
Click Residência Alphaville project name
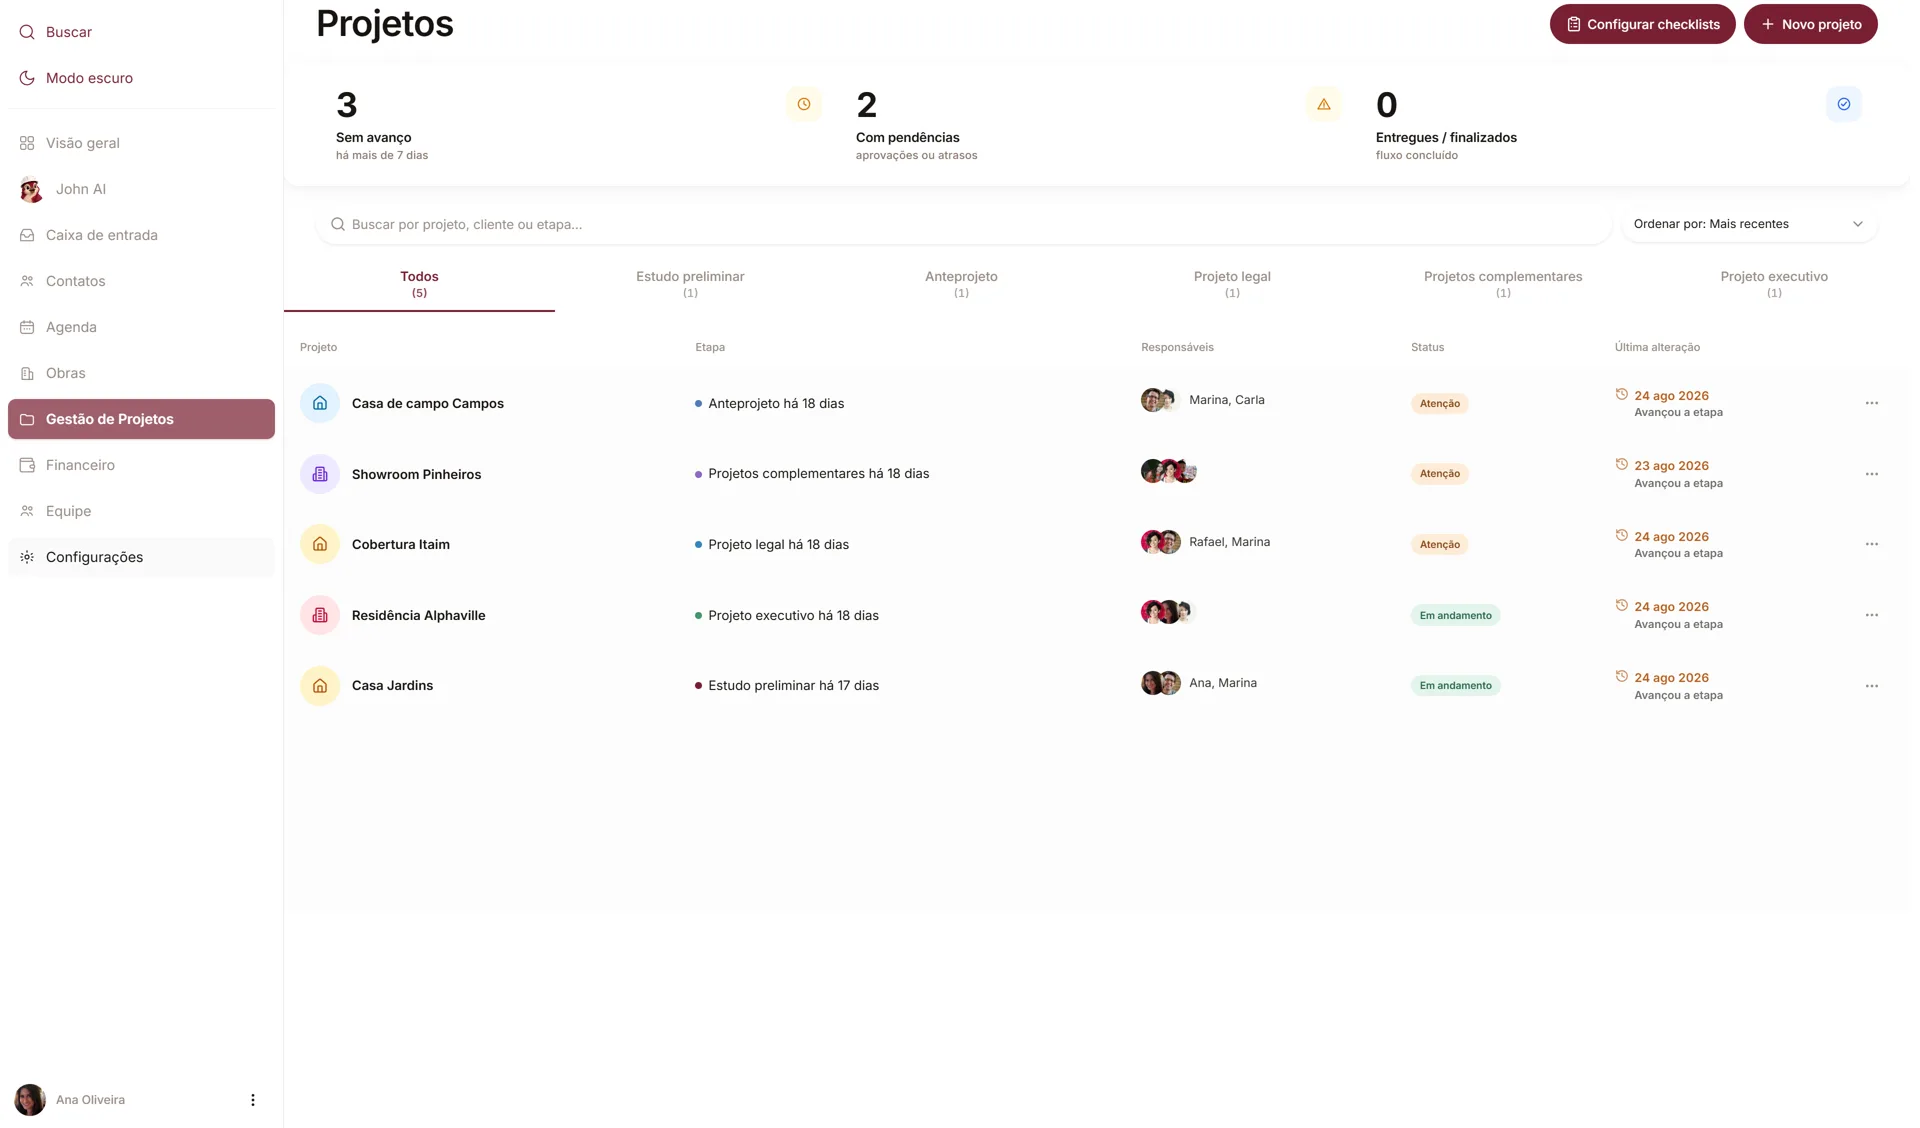tap(418, 615)
